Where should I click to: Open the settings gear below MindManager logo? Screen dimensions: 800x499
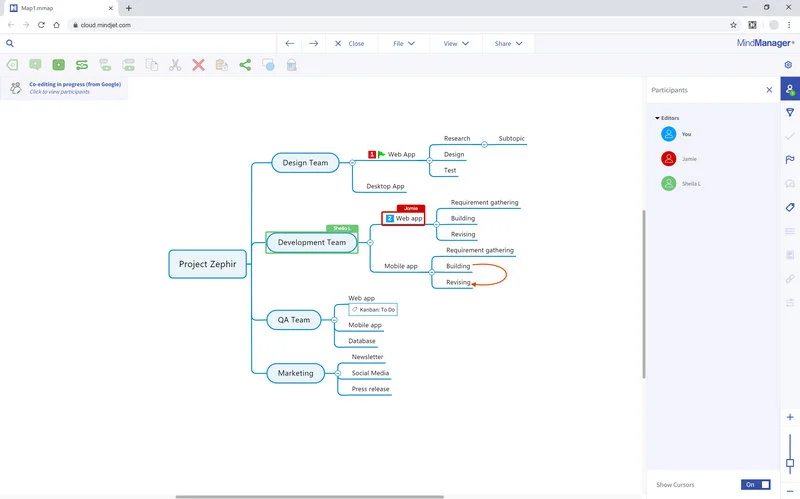click(789, 65)
